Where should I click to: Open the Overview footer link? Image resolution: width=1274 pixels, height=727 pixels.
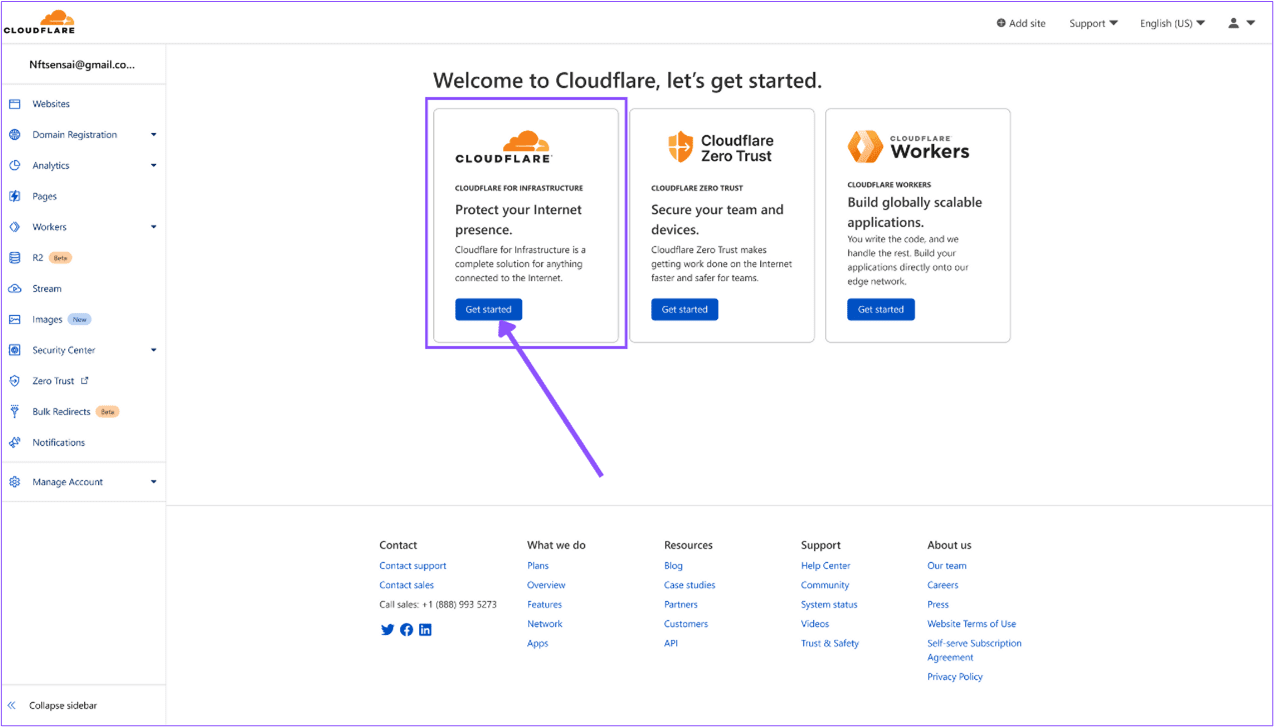(546, 585)
